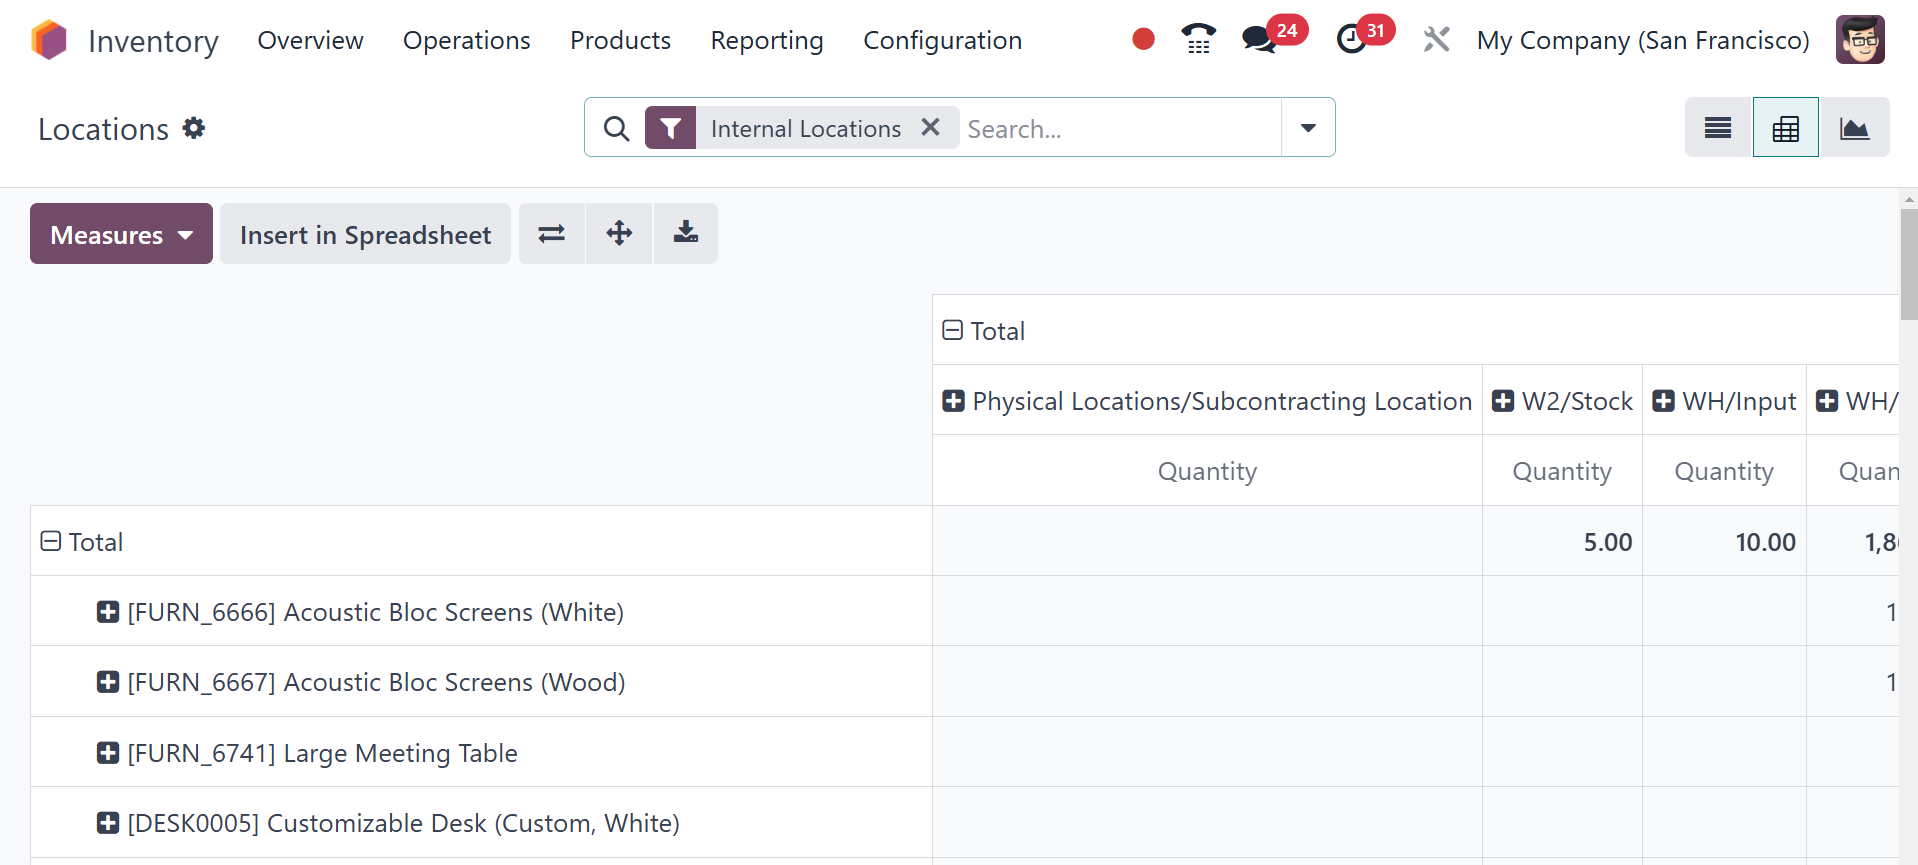This screenshot has width=1918, height=865.
Task: Switch to the list view
Action: point(1717,128)
